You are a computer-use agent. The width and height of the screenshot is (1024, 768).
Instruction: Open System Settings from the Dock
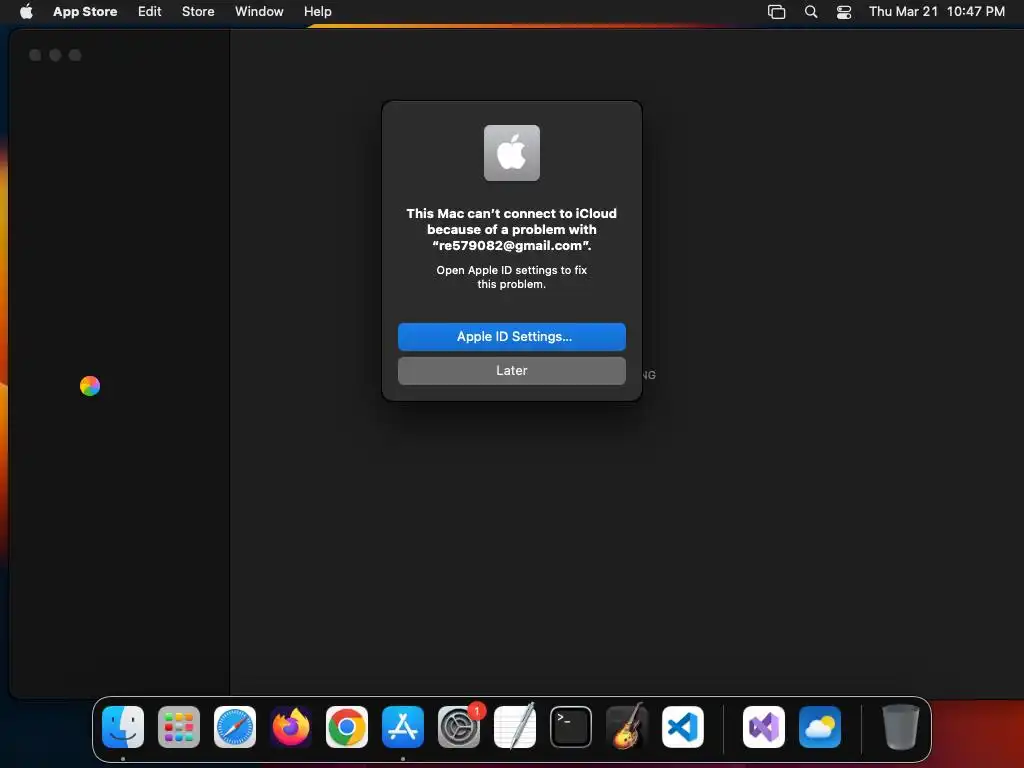pyautogui.click(x=459, y=726)
